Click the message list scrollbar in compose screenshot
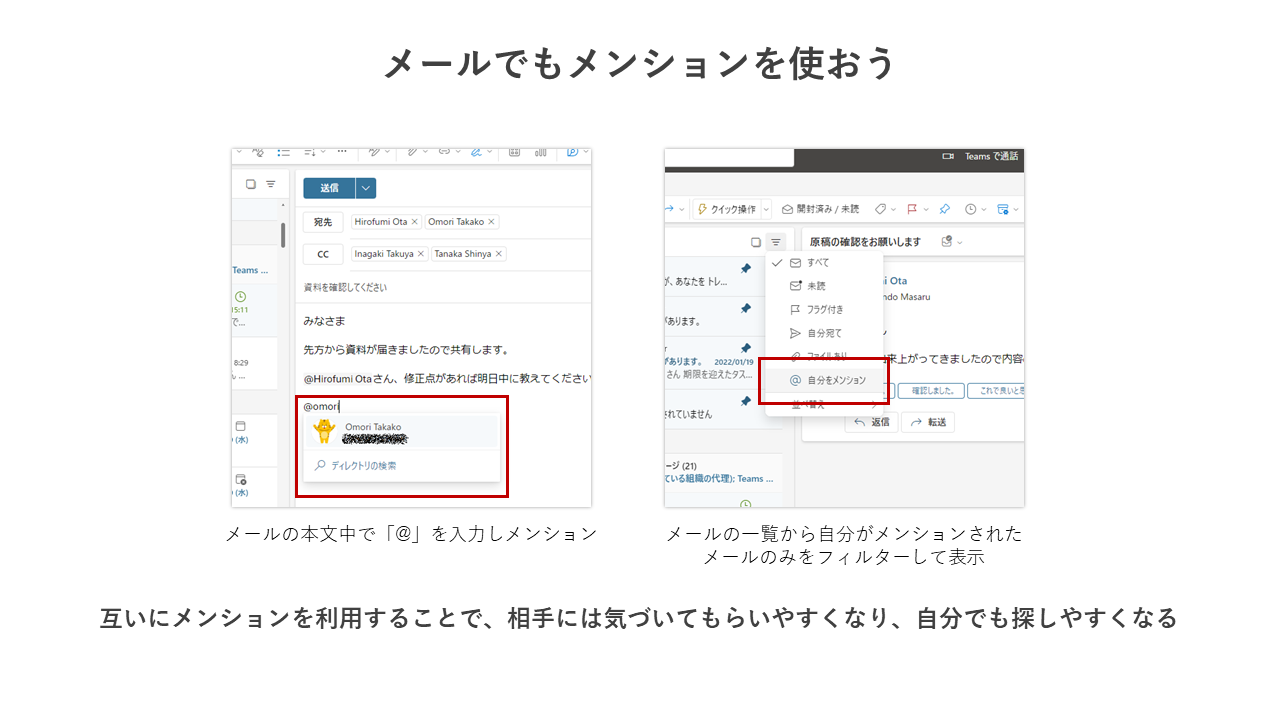This screenshot has height=720, width=1280. pos(283,235)
